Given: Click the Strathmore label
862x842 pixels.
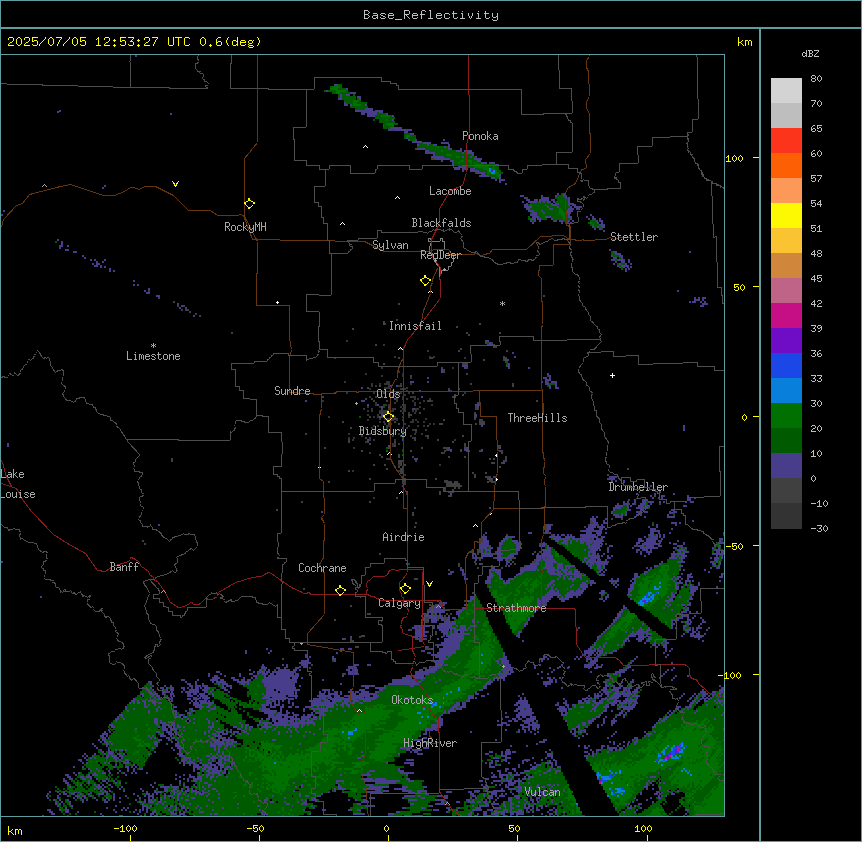Looking at the screenshot, I should 516,608.
